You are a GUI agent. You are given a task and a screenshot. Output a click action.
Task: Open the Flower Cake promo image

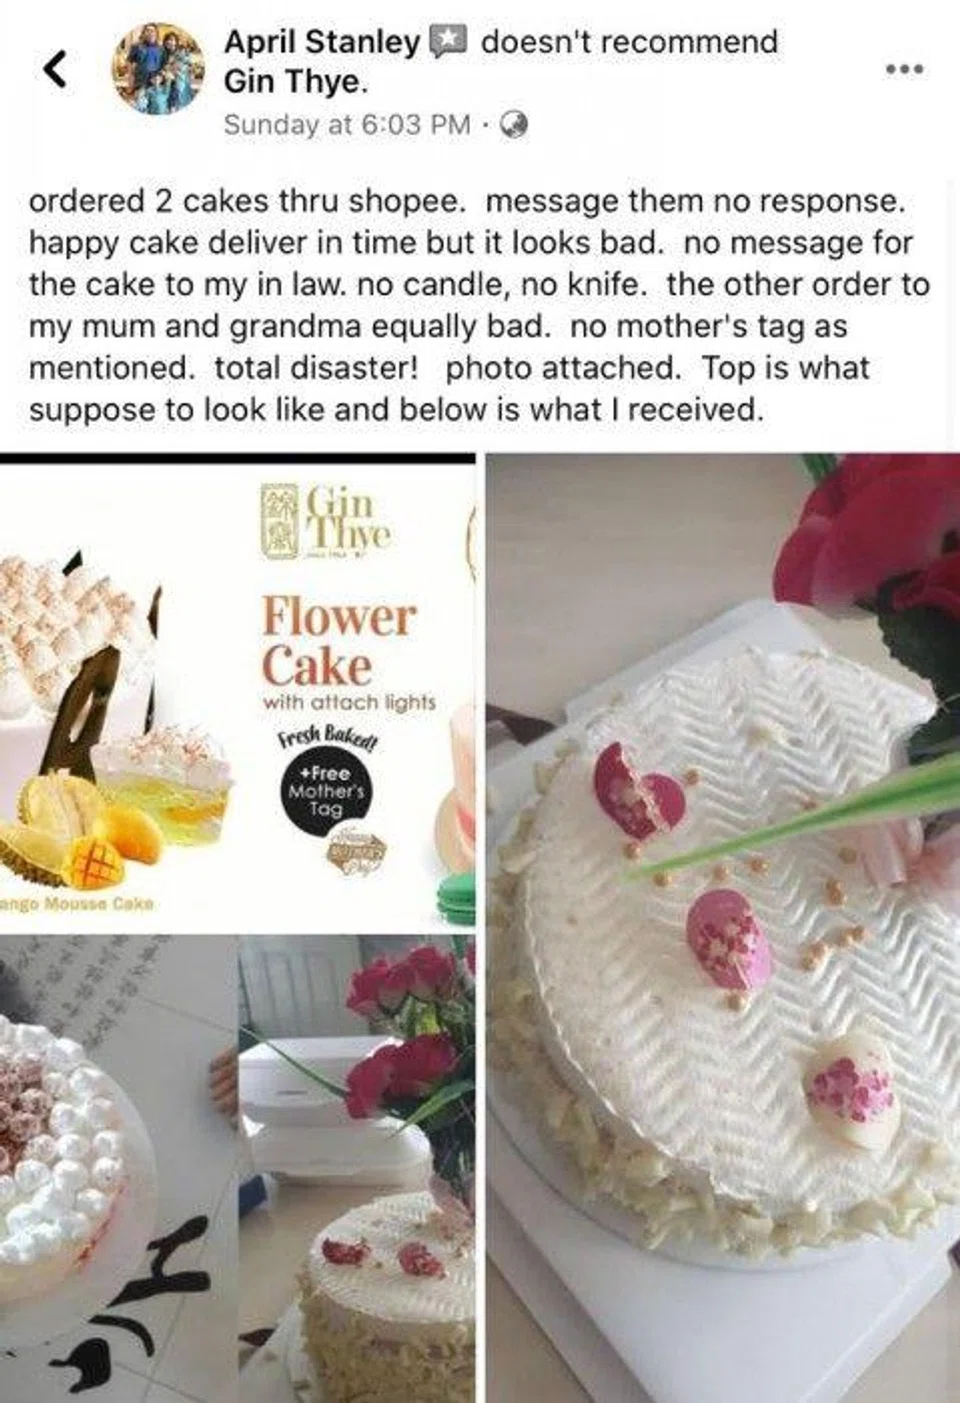click(237, 691)
